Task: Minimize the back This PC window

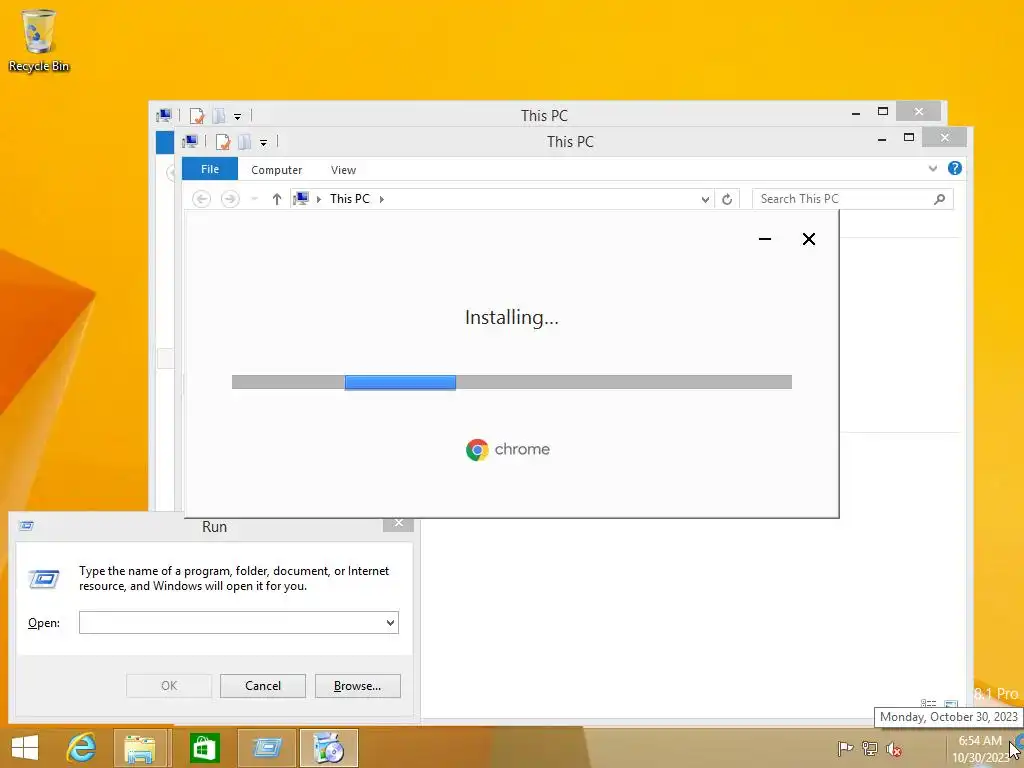Action: click(856, 113)
